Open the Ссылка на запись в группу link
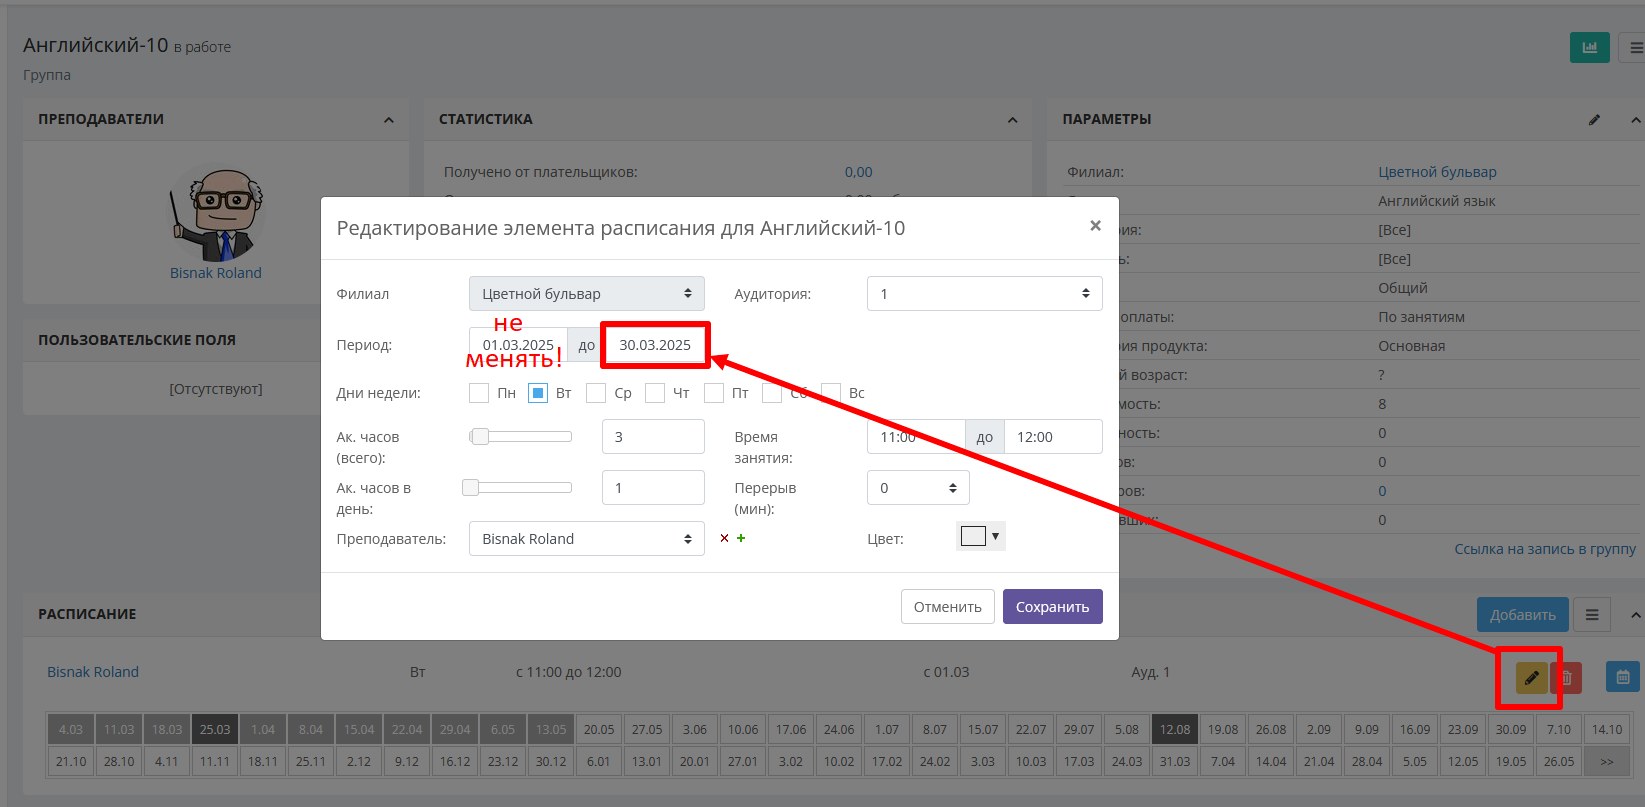 tap(1545, 549)
